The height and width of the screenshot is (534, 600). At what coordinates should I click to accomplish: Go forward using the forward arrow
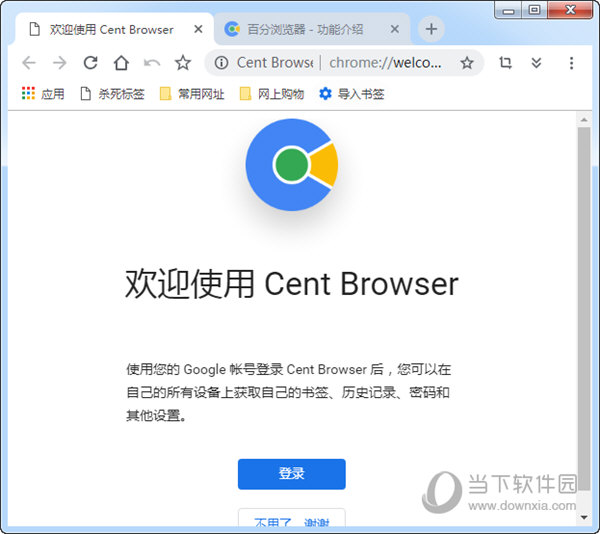pyautogui.click(x=60, y=63)
